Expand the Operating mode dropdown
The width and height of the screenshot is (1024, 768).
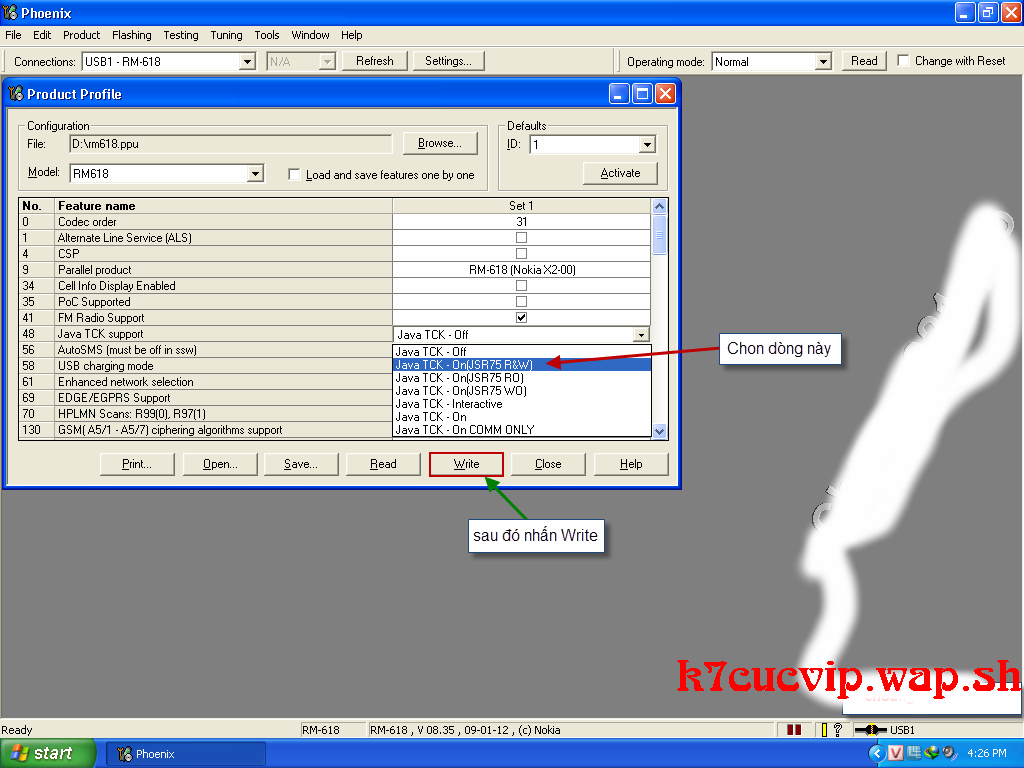point(823,62)
